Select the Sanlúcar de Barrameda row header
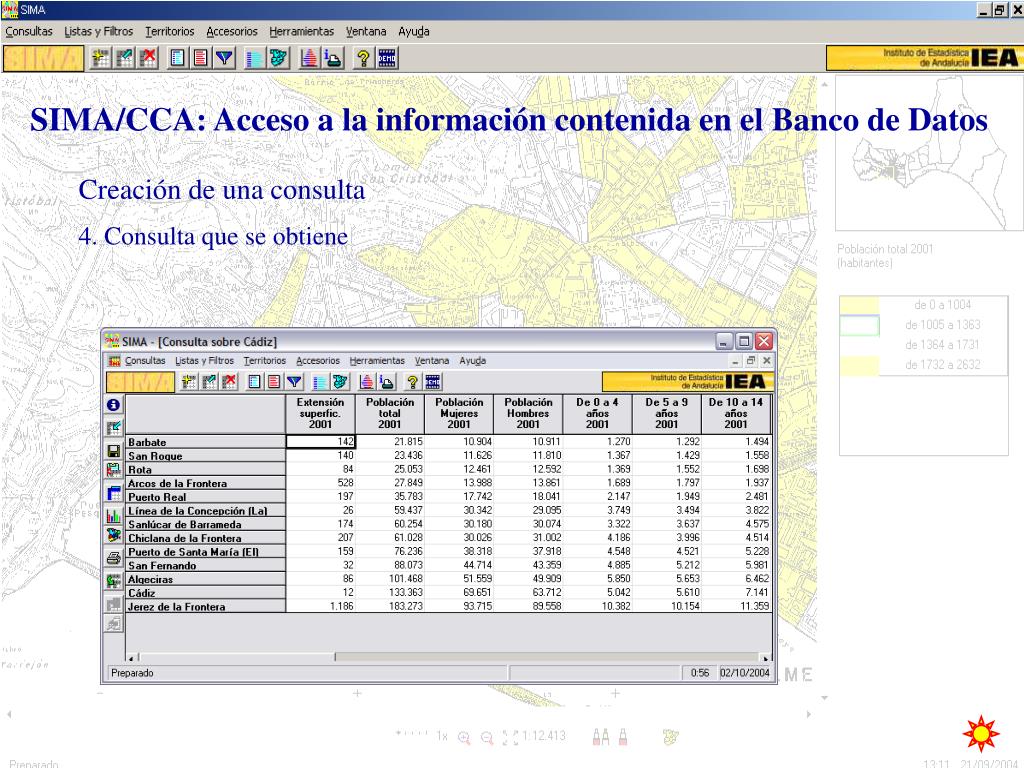Image resolution: width=1024 pixels, height=768 pixels. (206, 524)
